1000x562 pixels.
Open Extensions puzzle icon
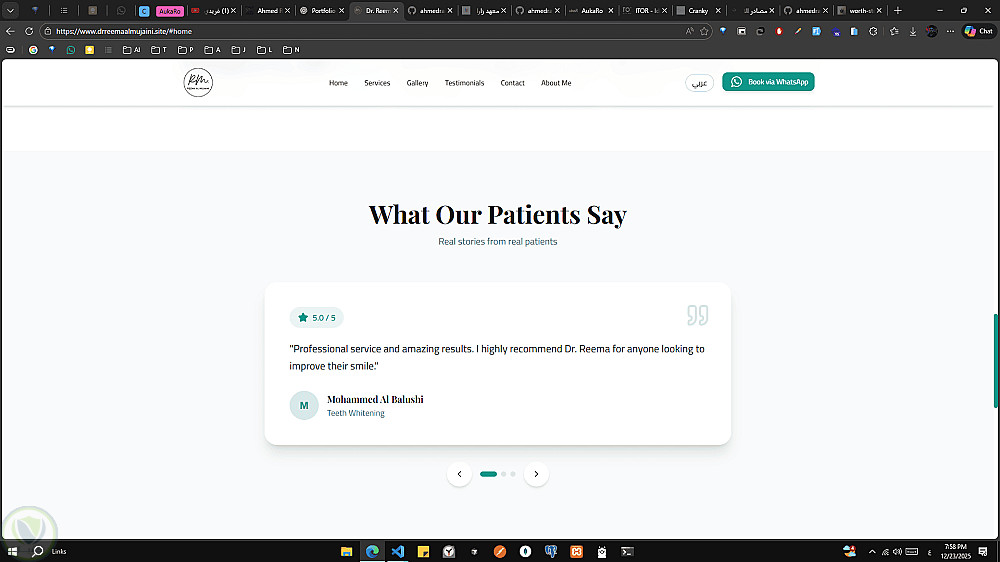click(x=873, y=31)
